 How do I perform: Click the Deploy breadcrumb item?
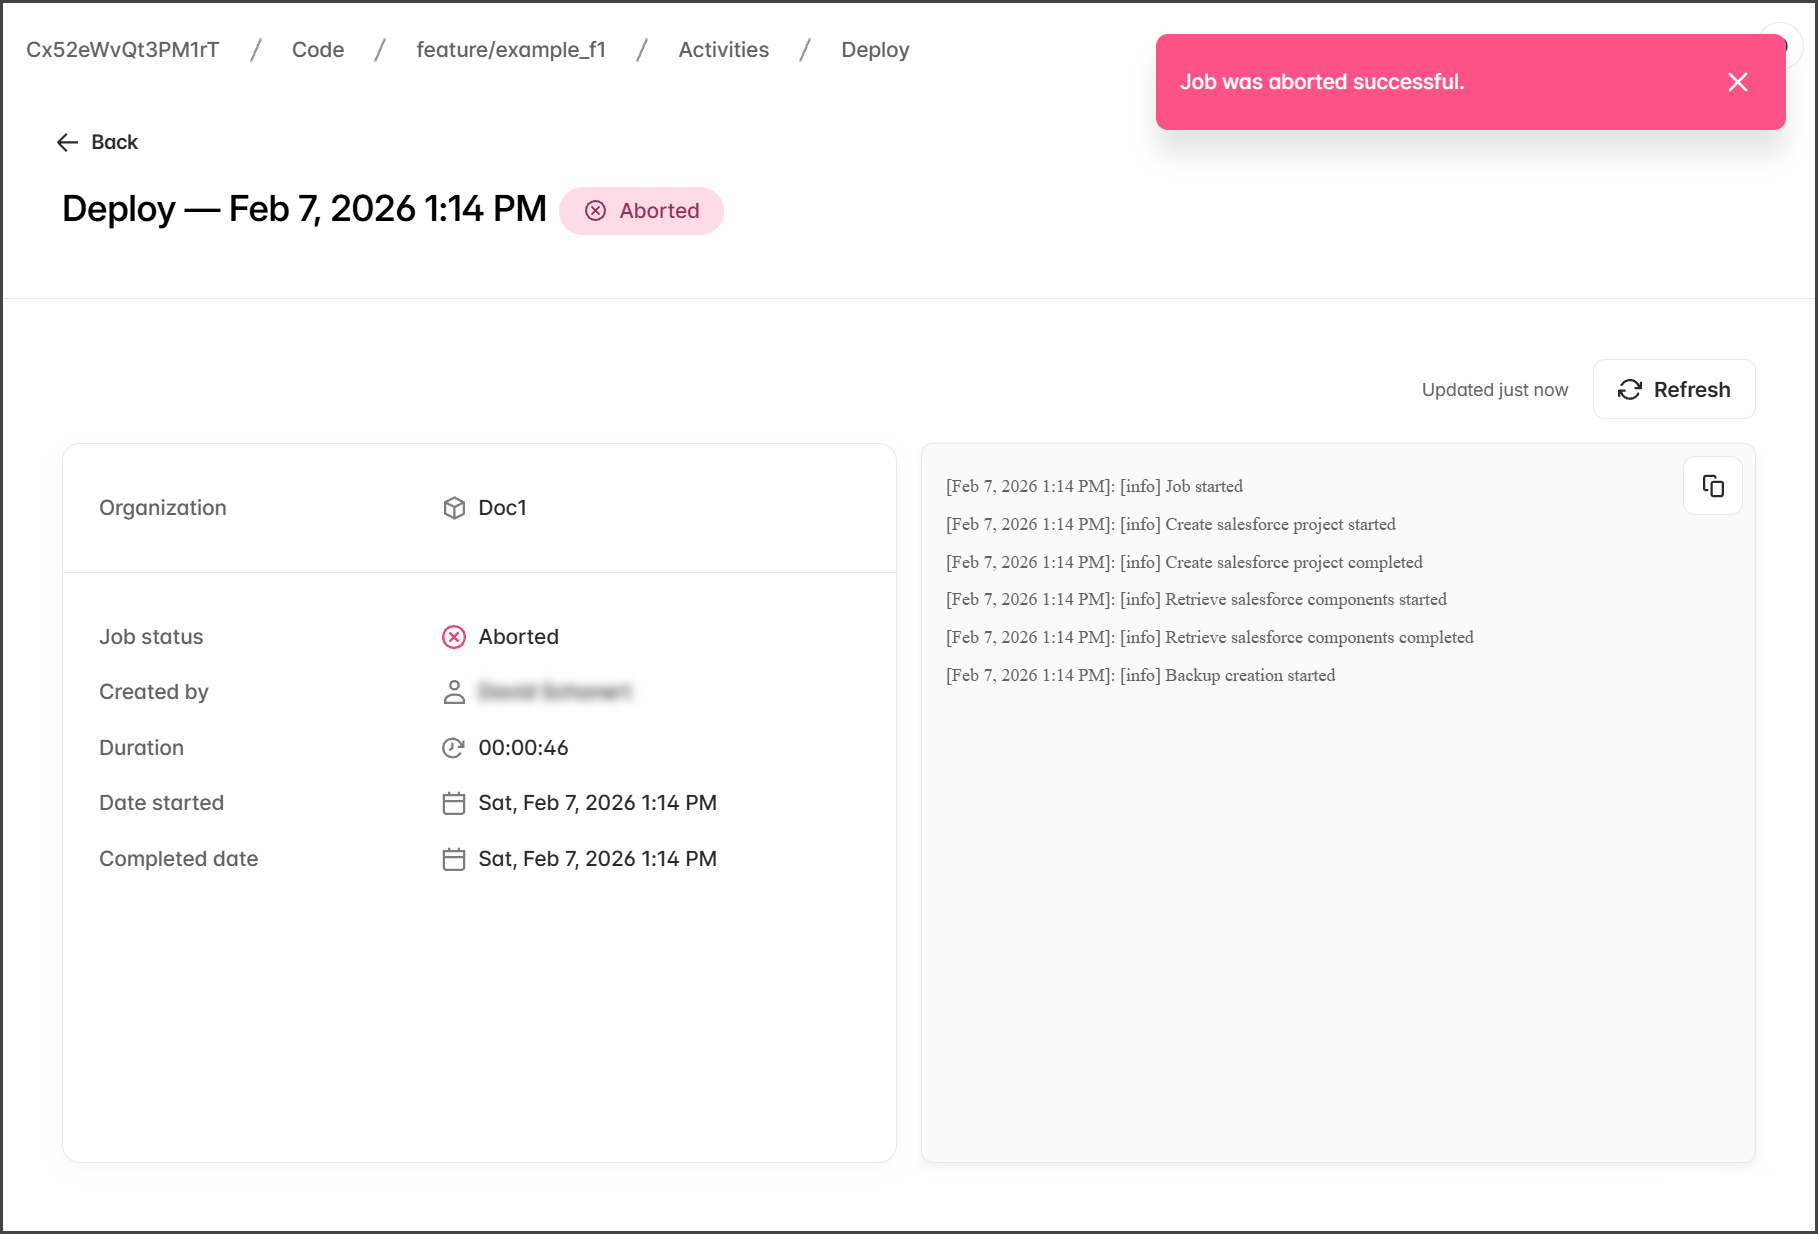tap(874, 50)
